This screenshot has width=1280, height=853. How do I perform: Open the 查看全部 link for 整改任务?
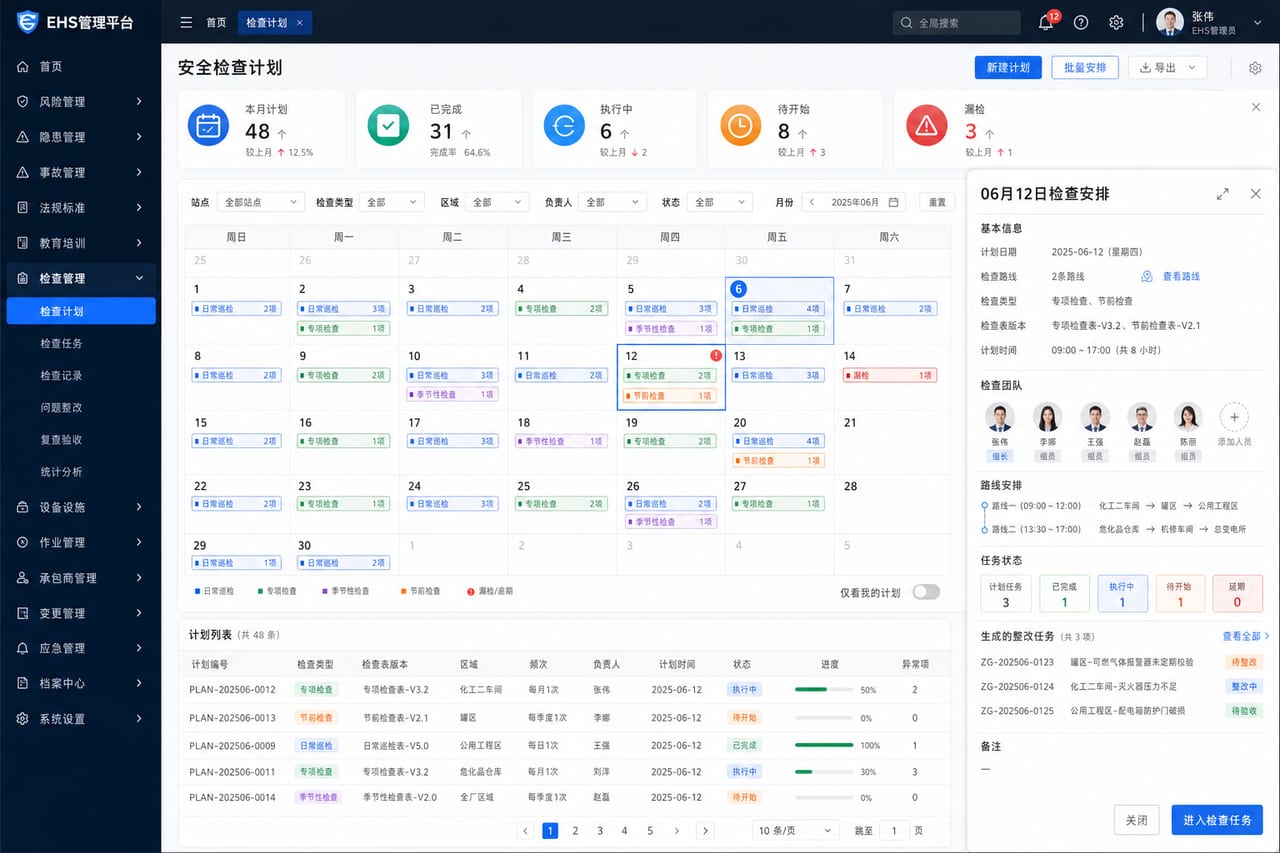tap(1245, 636)
